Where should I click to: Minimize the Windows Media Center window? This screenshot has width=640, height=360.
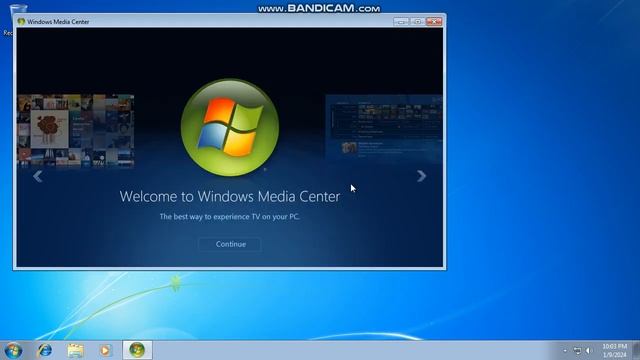(401, 21)
